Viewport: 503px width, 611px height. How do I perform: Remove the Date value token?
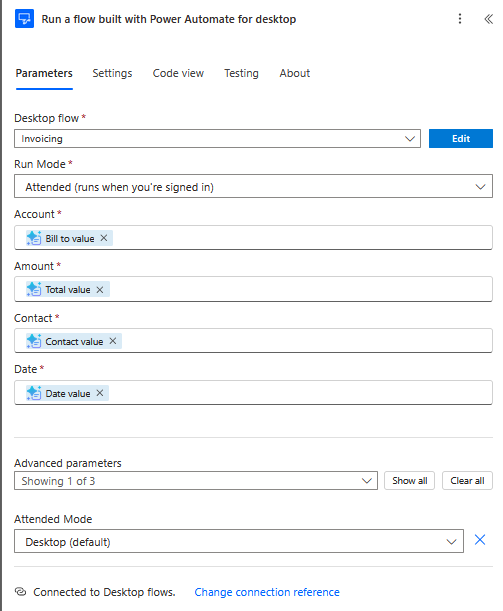pos(100,393)
